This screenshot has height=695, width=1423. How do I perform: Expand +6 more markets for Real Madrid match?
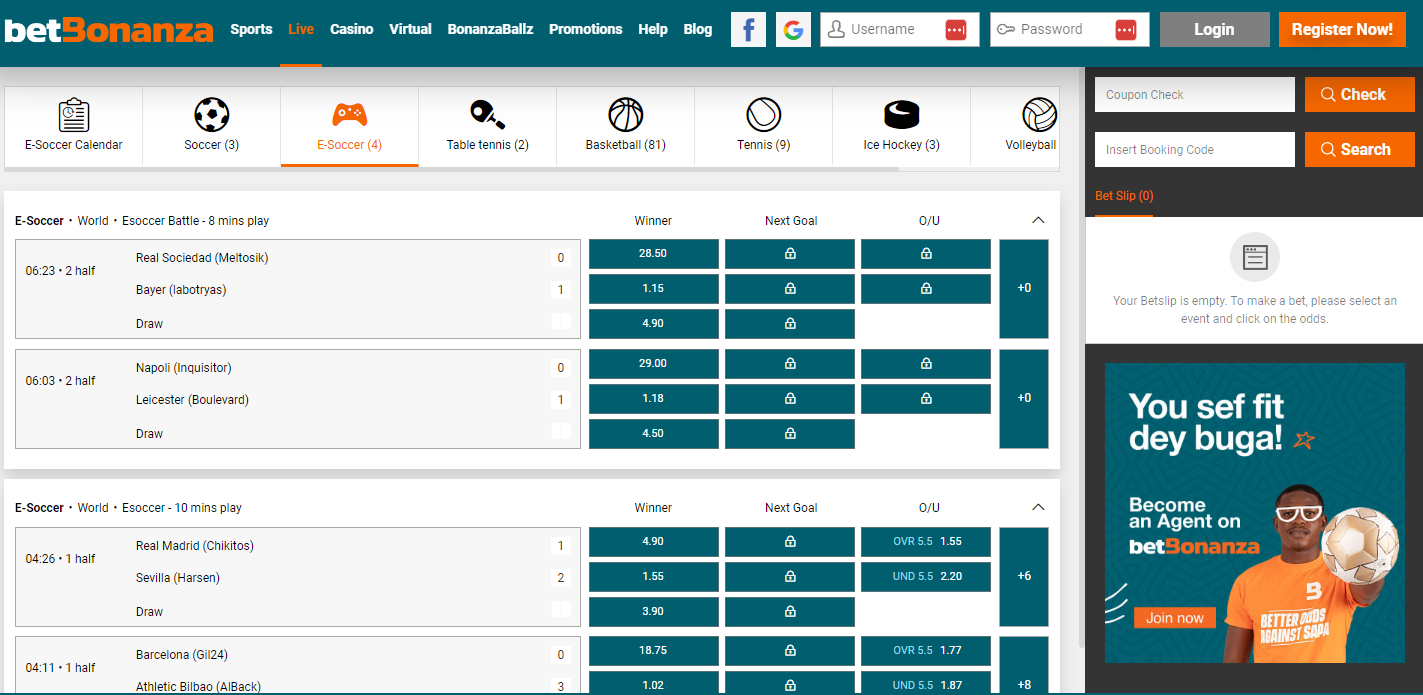pos(1023,576)
